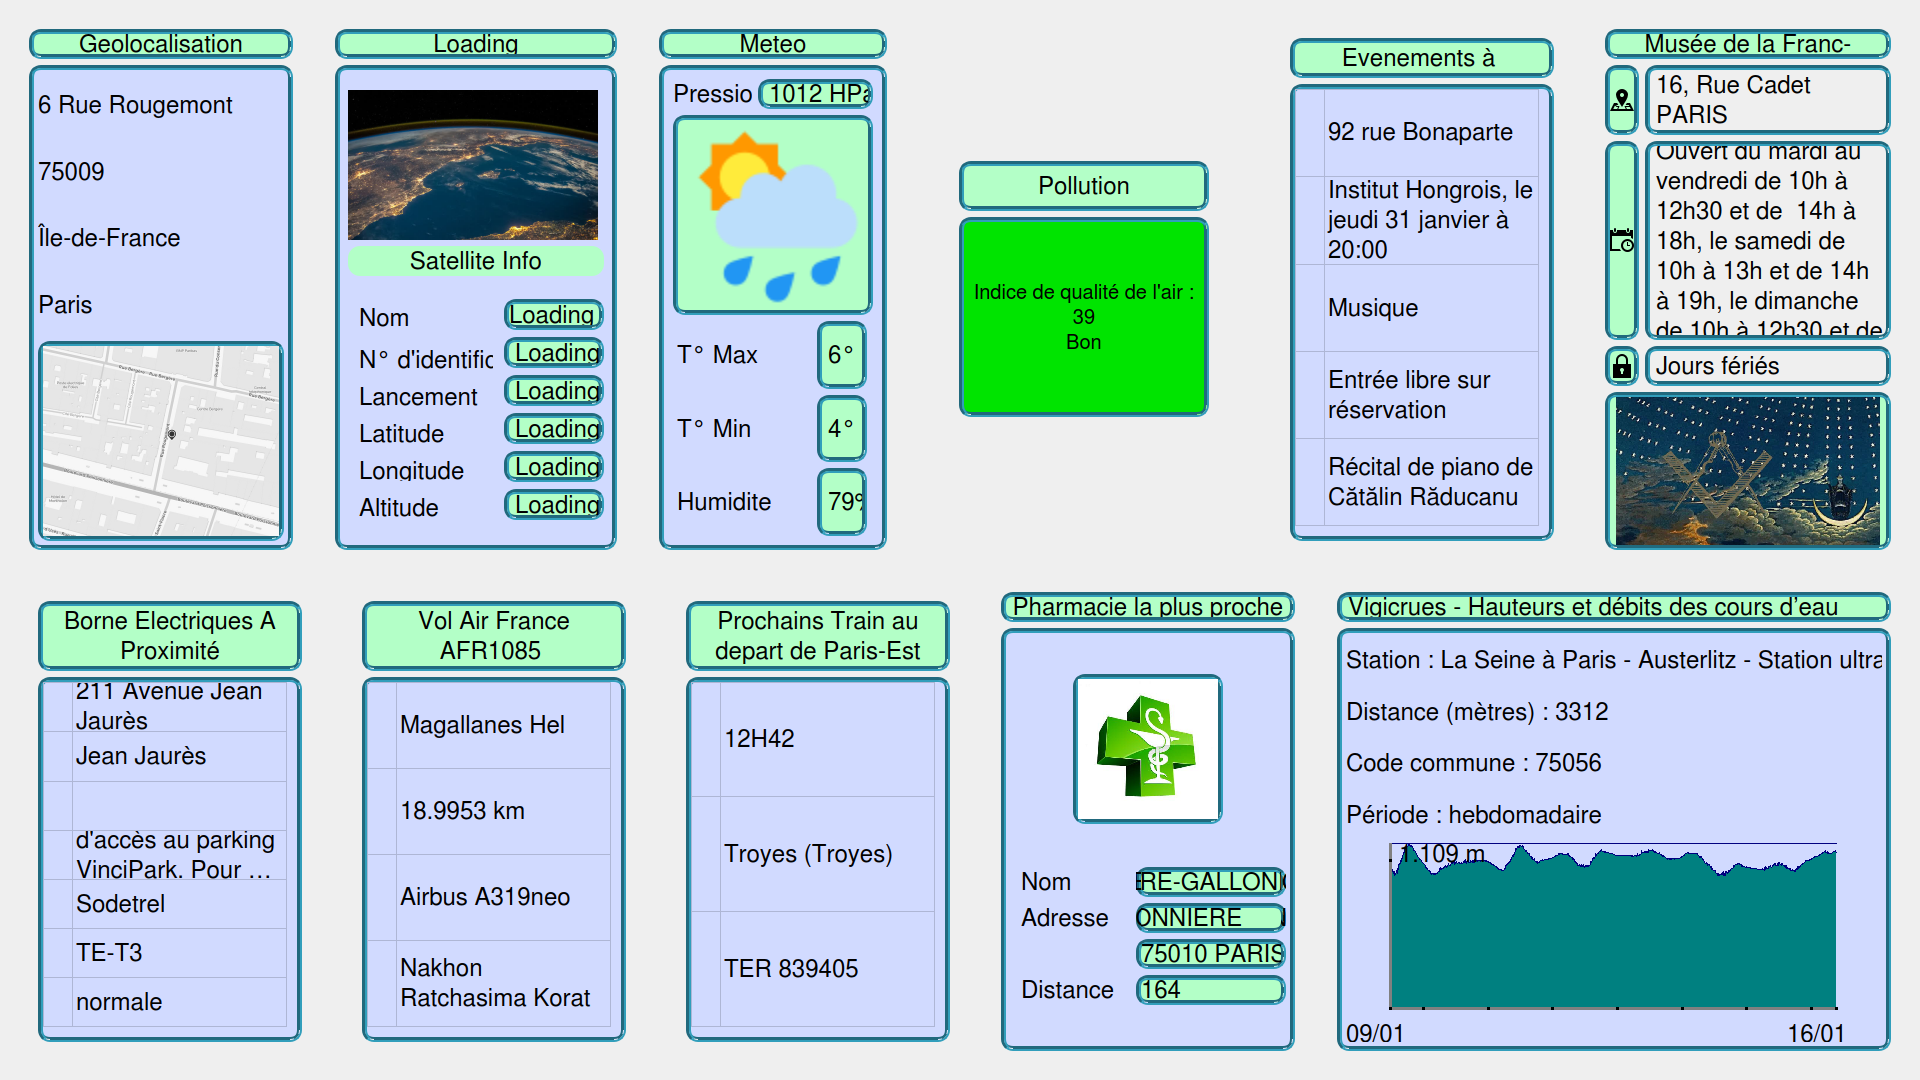The image size is (1920, 1080).
Task: Click the Loading header above the satellite image
Action: click(475, 44)
